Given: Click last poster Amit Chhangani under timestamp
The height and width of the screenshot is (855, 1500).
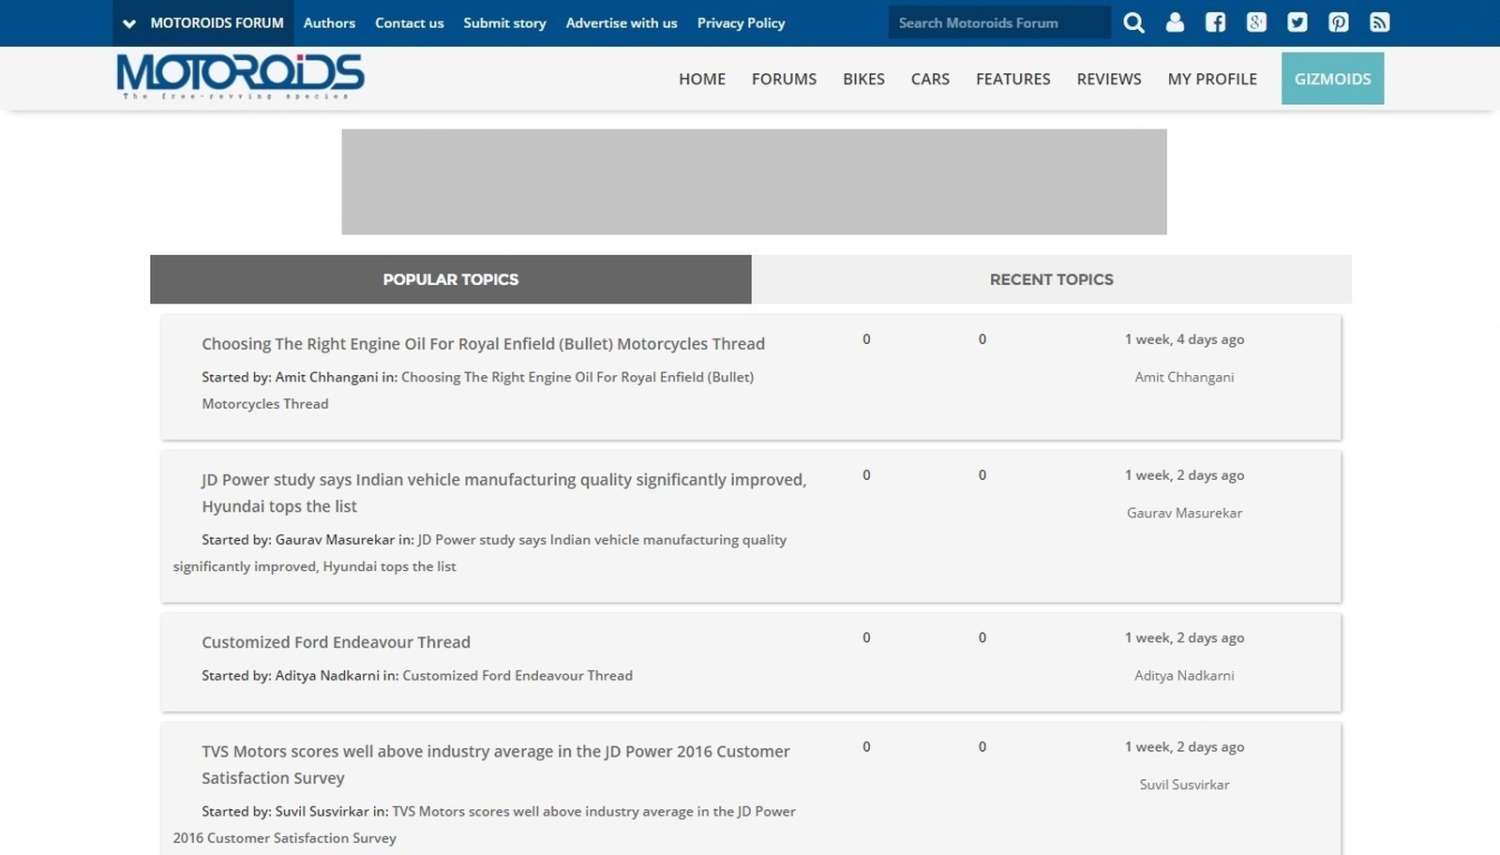Looking at the screenshot, I should click(x=1184, y=377).
